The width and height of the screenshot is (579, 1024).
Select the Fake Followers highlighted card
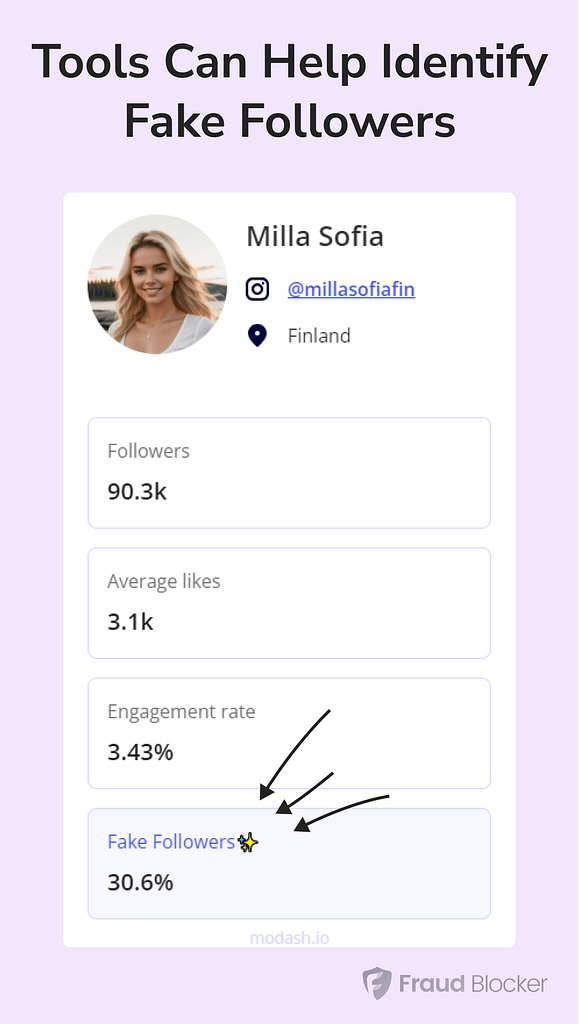point(289,863)
